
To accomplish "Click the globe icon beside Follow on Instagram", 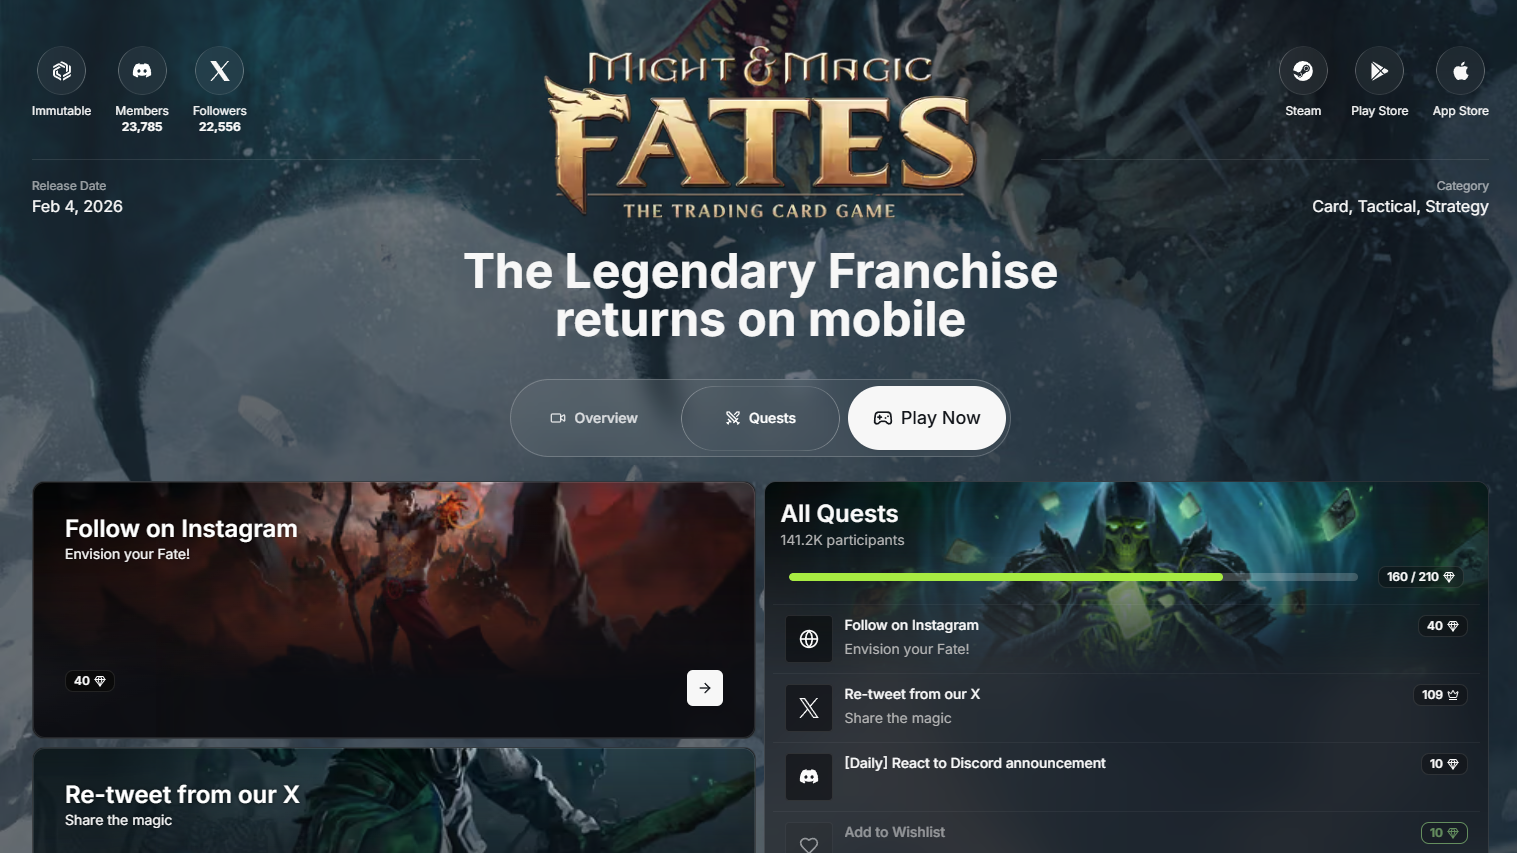I will pyautogui.click(x=809, y=638).
